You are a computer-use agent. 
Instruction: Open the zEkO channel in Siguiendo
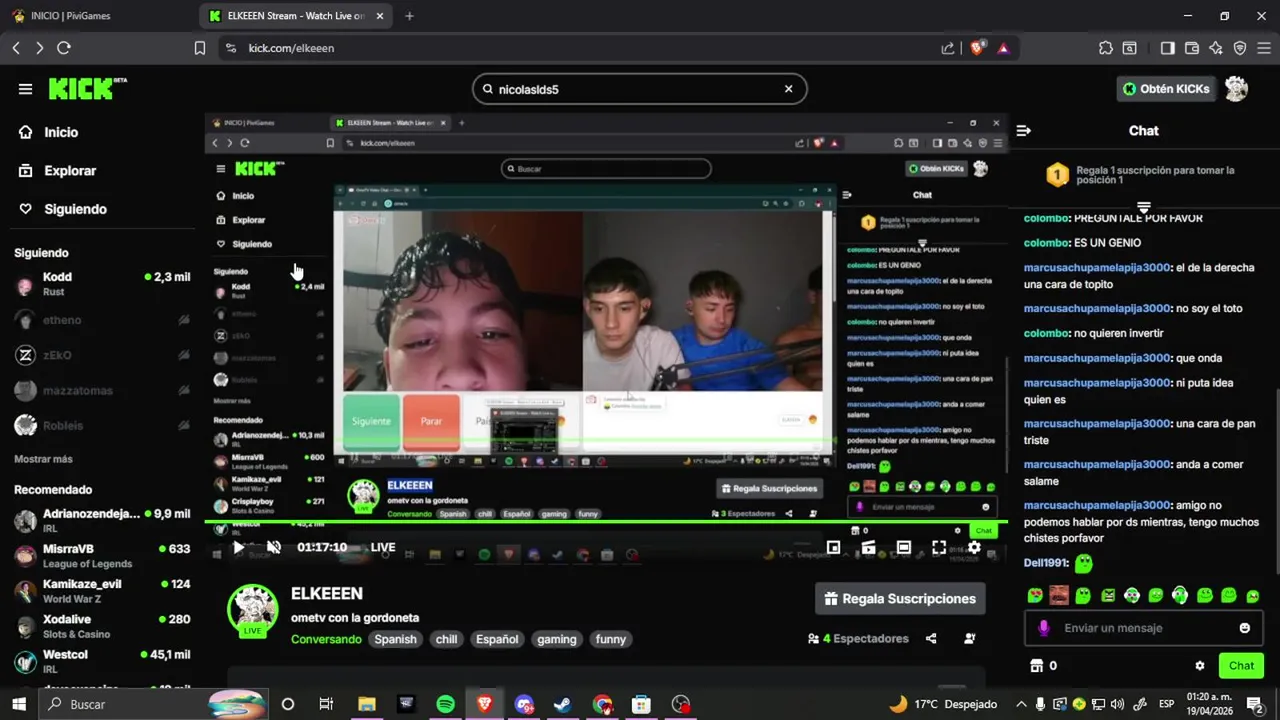coord(101,355)
